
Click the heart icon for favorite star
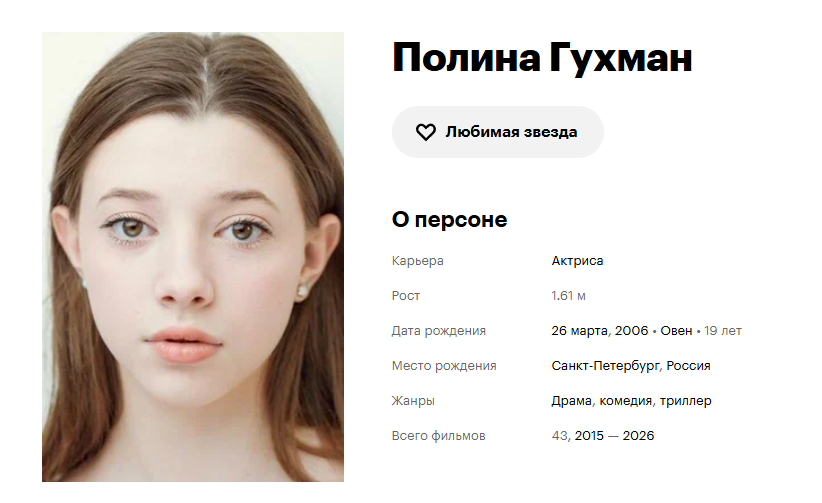tap(426, 132)
